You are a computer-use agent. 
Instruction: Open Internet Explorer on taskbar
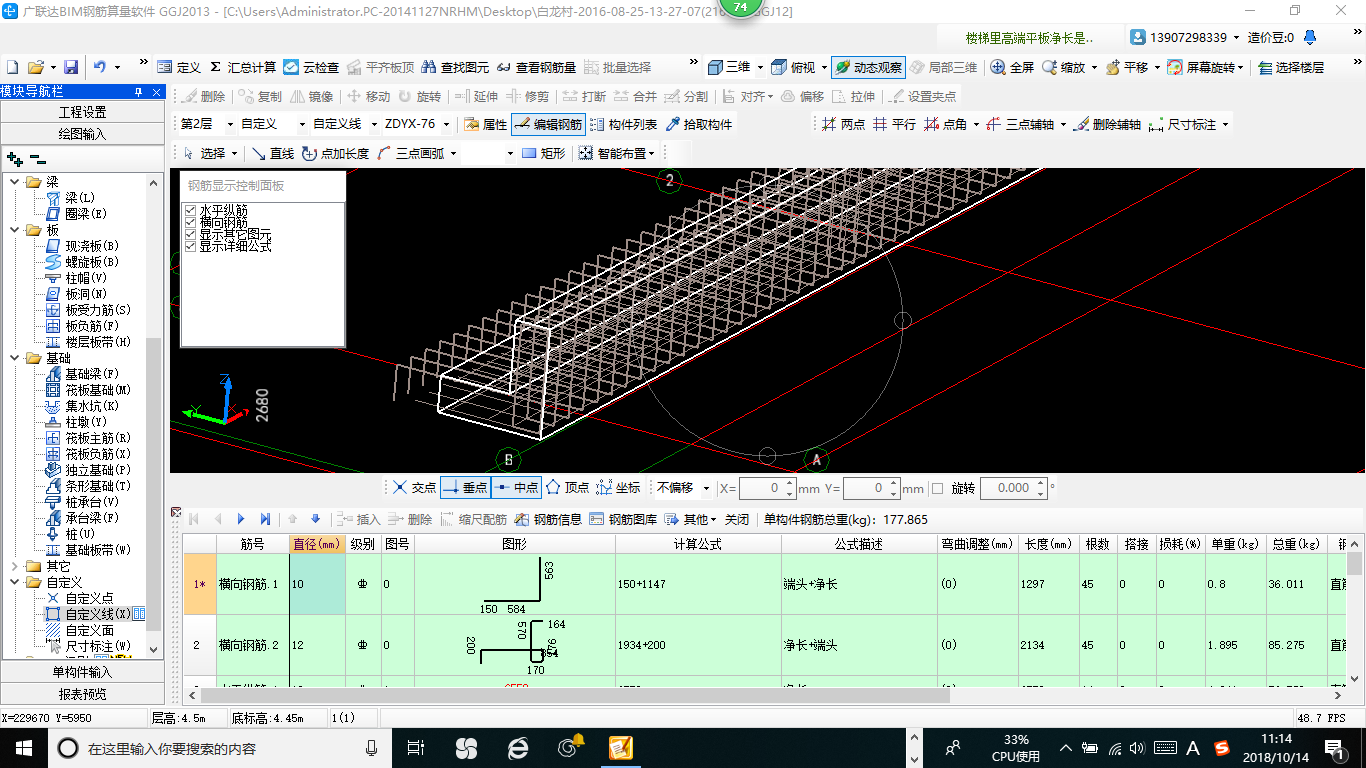(517, 747)
